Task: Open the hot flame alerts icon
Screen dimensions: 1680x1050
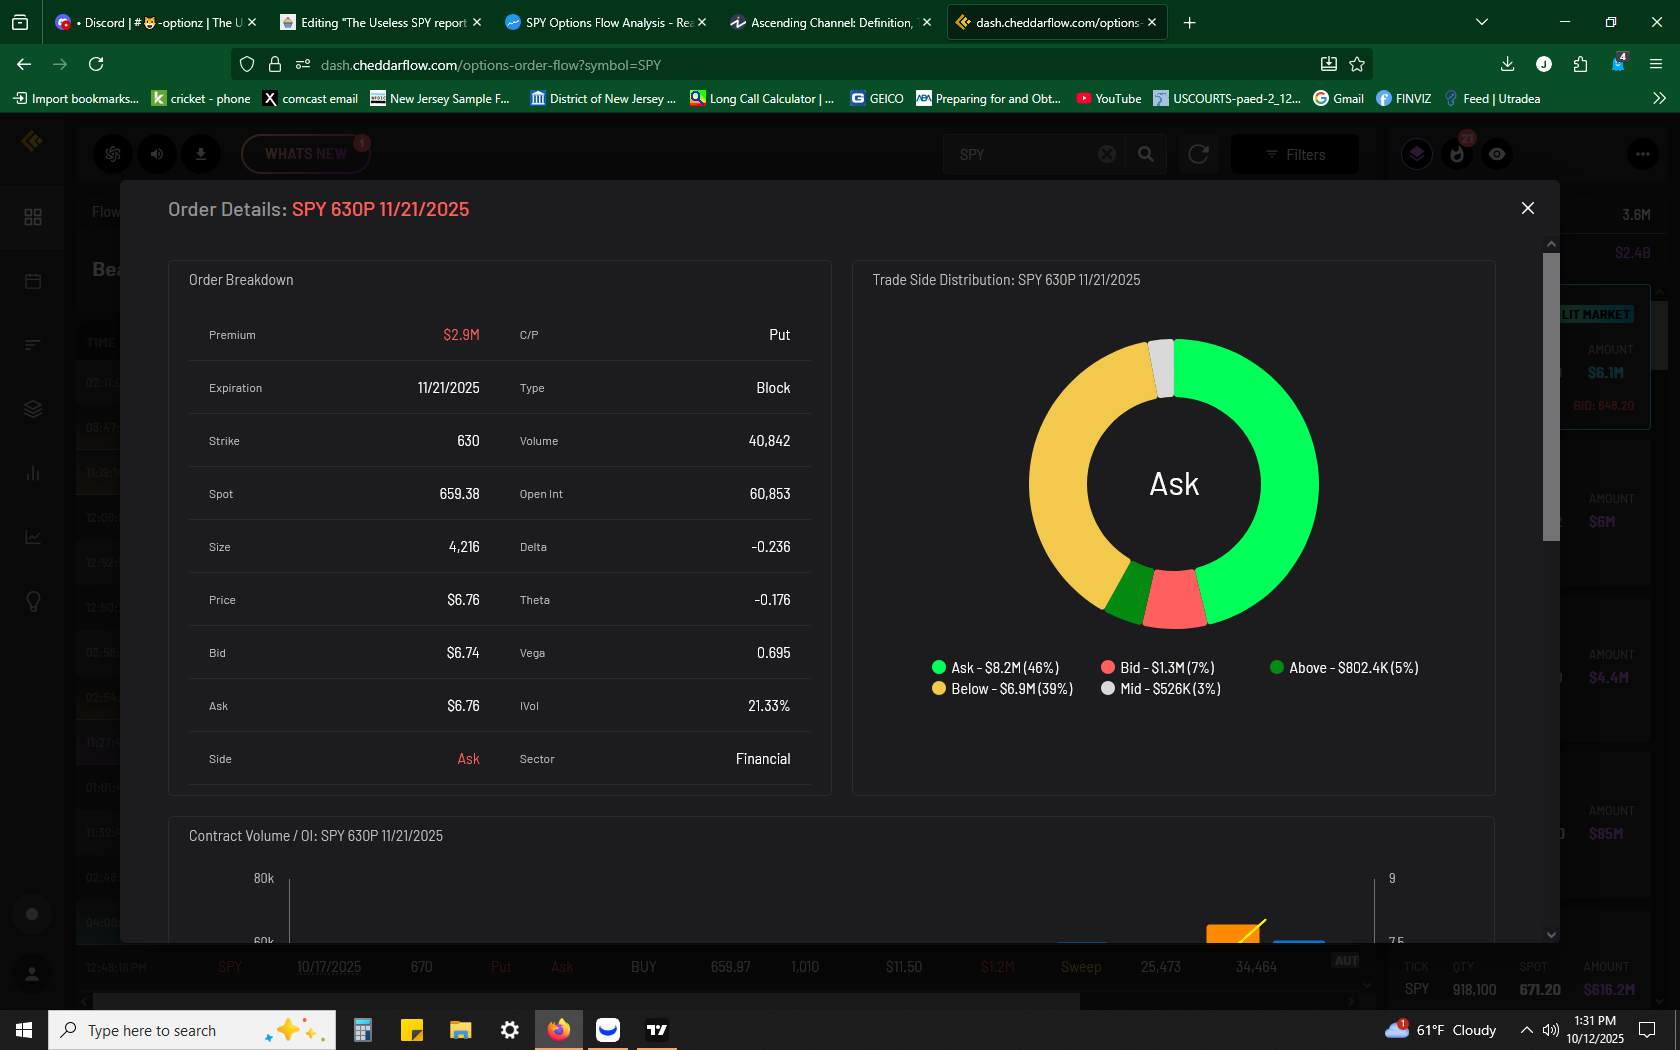Action: tap(1457, 154)
